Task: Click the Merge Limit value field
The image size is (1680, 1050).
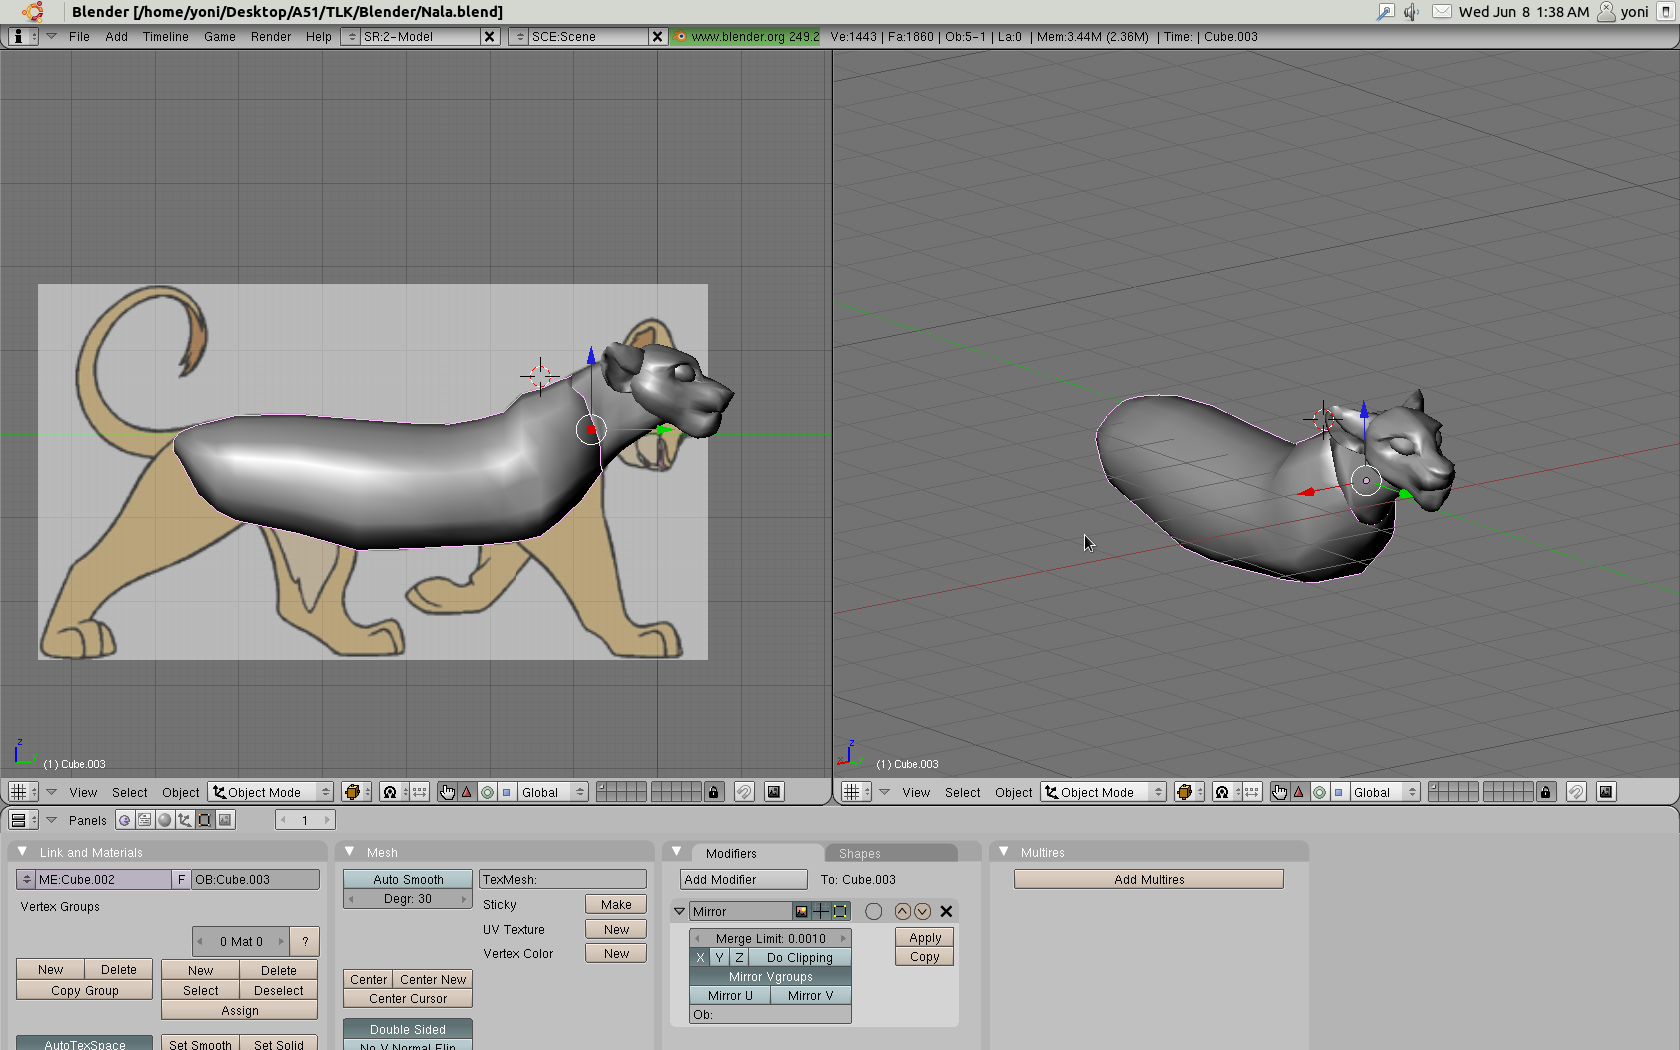Action: click(770, 938)
